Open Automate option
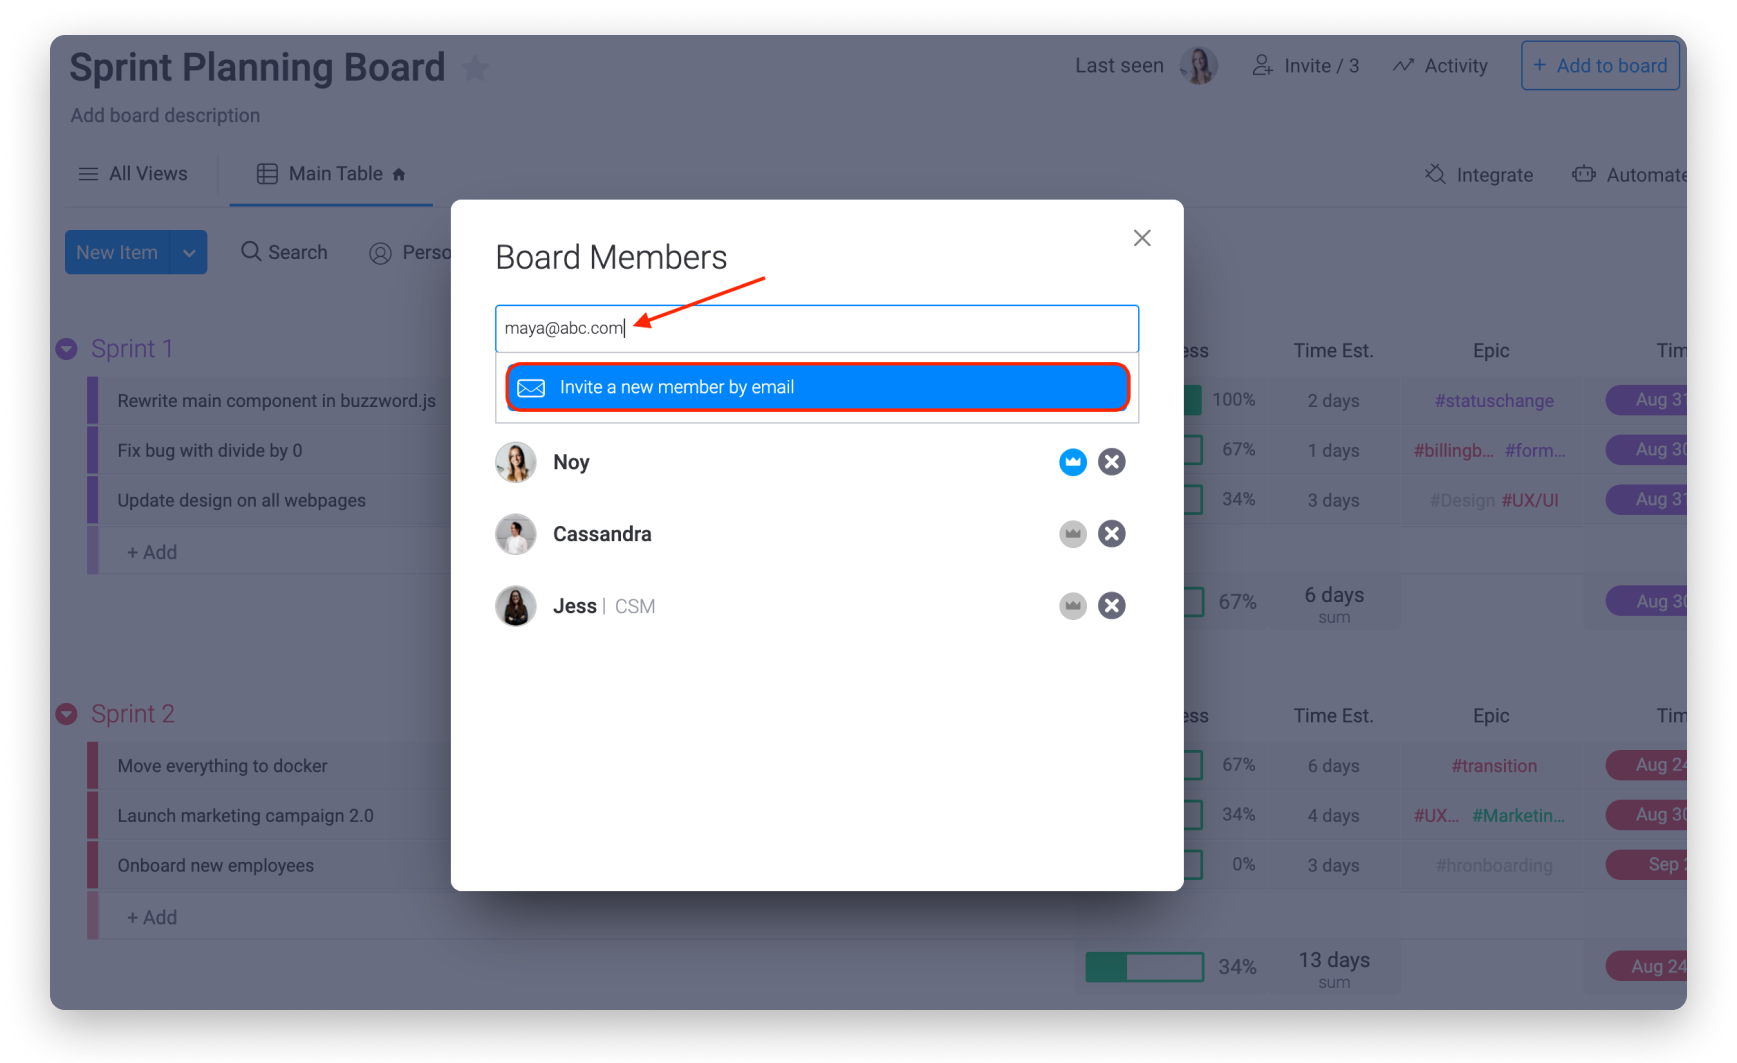 tap(1629, 175)
